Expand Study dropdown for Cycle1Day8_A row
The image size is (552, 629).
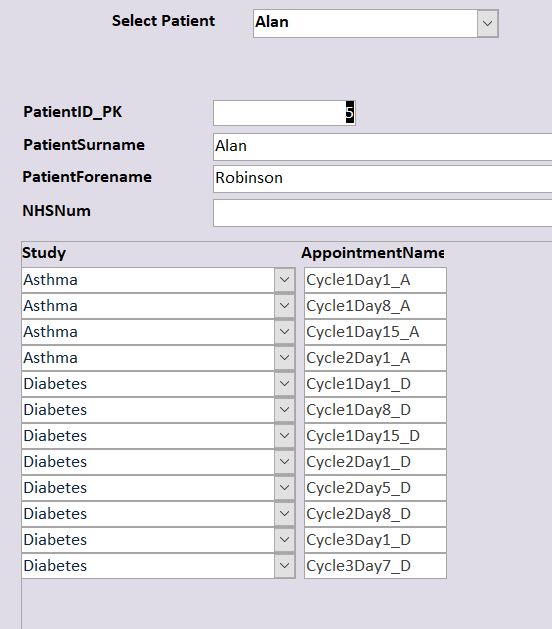point(285,306)
